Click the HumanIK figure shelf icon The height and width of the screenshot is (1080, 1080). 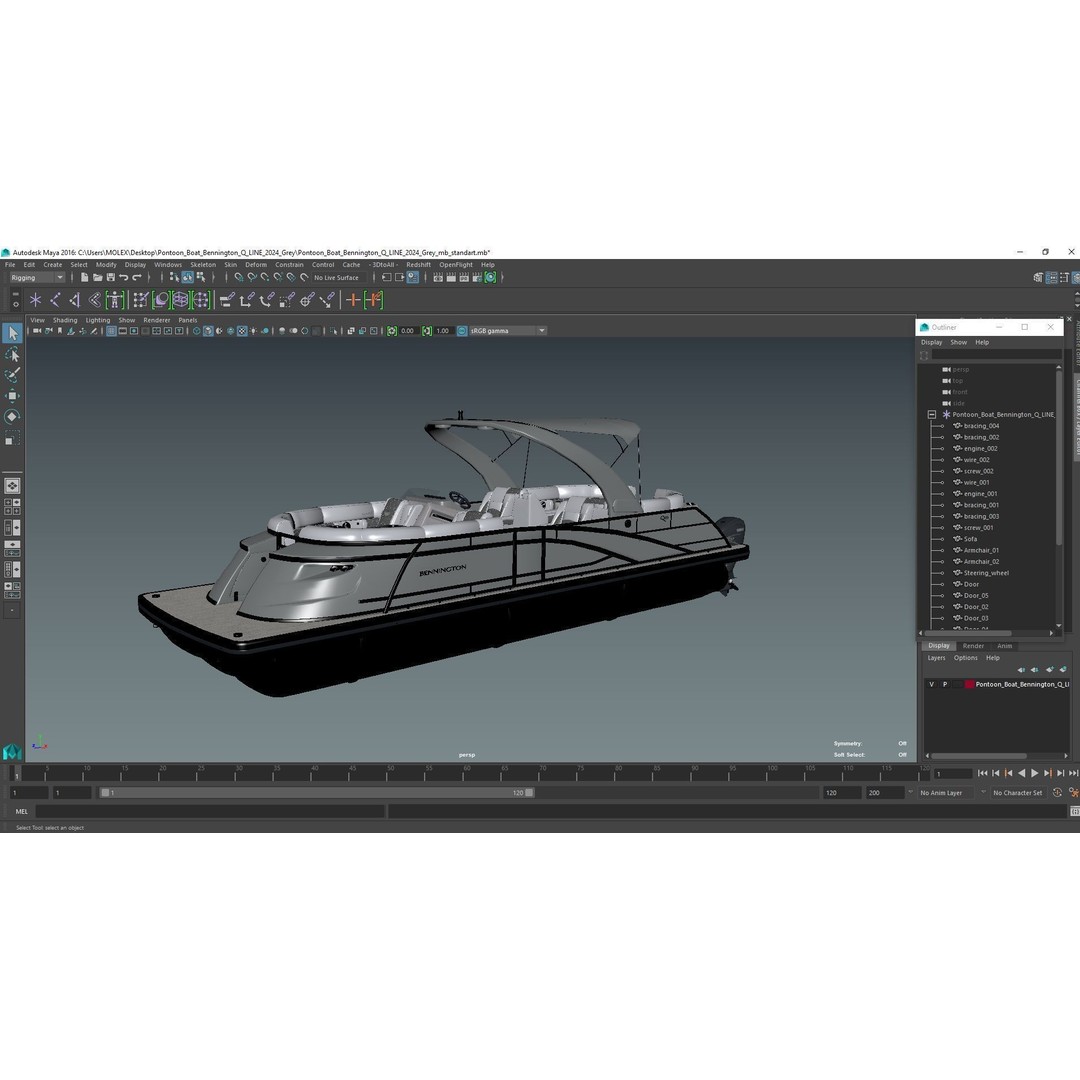(x=115, y=300)
